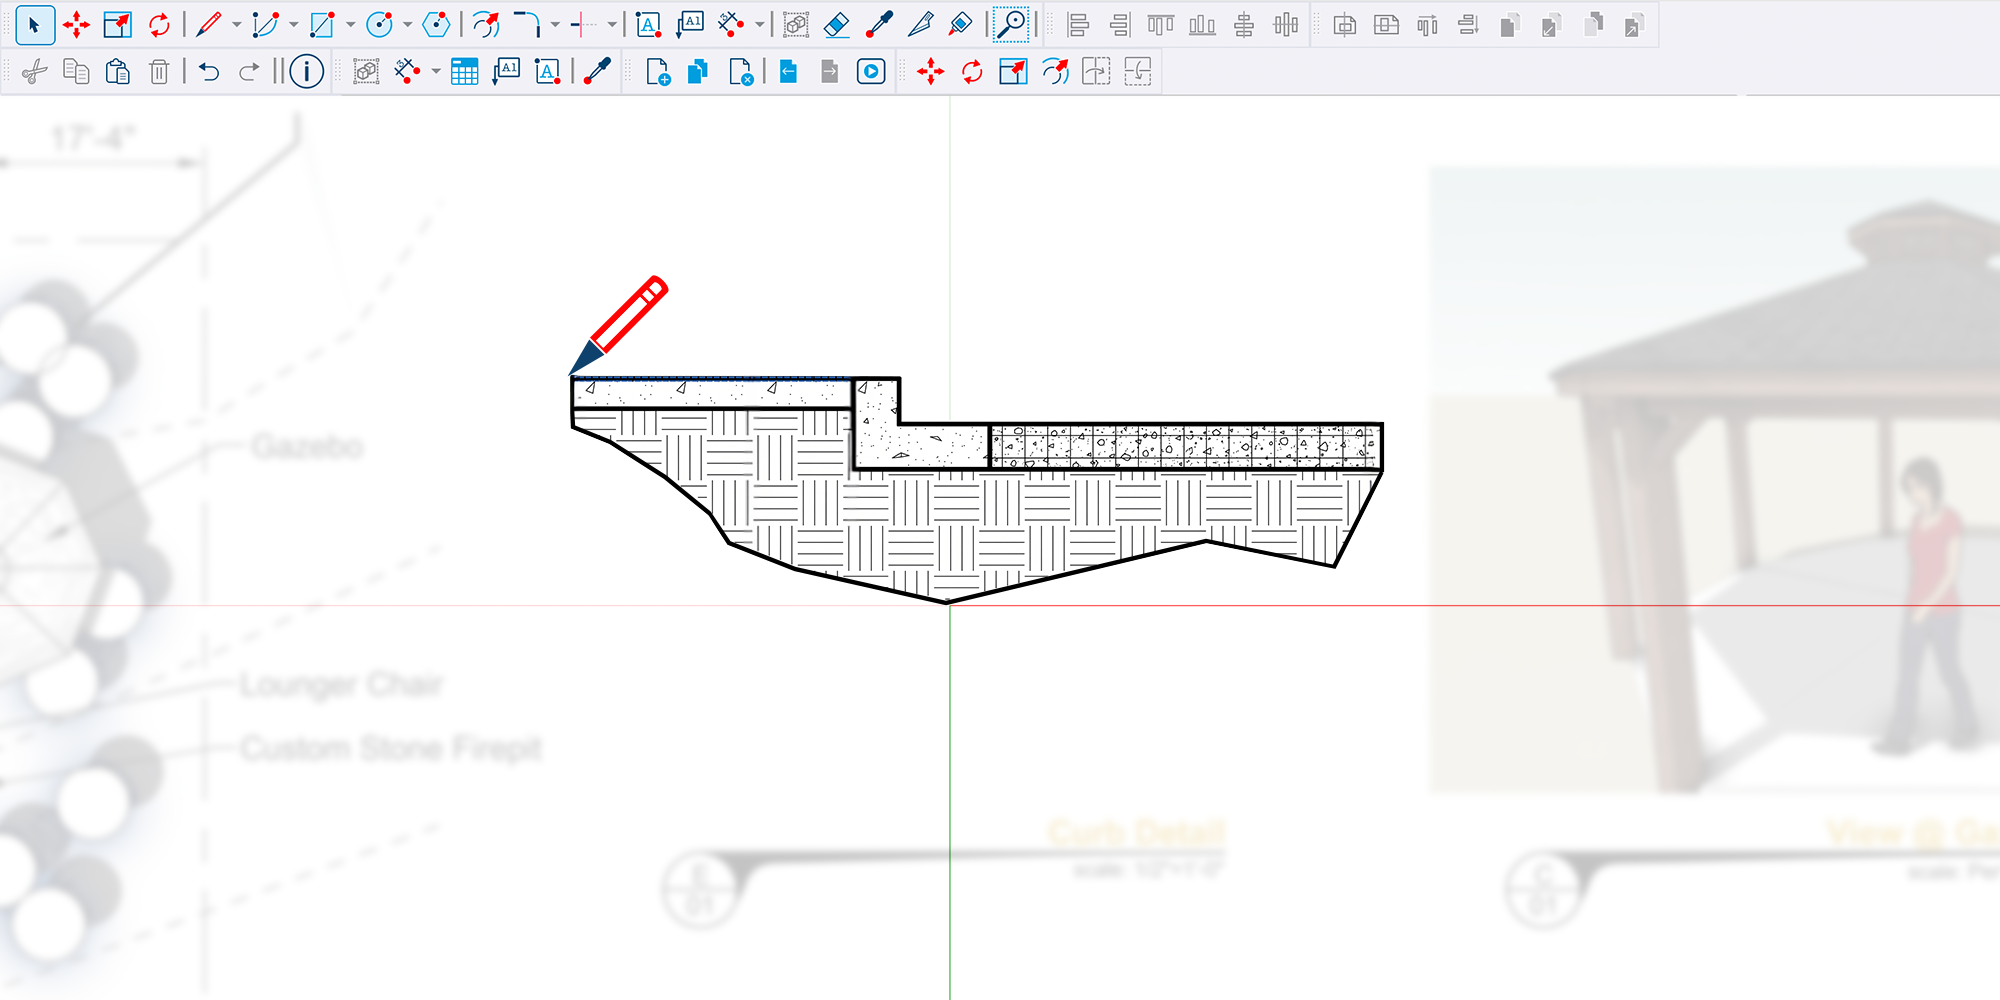
Task: Flip selection with top-bottom flip icon
Action: 1138,72
